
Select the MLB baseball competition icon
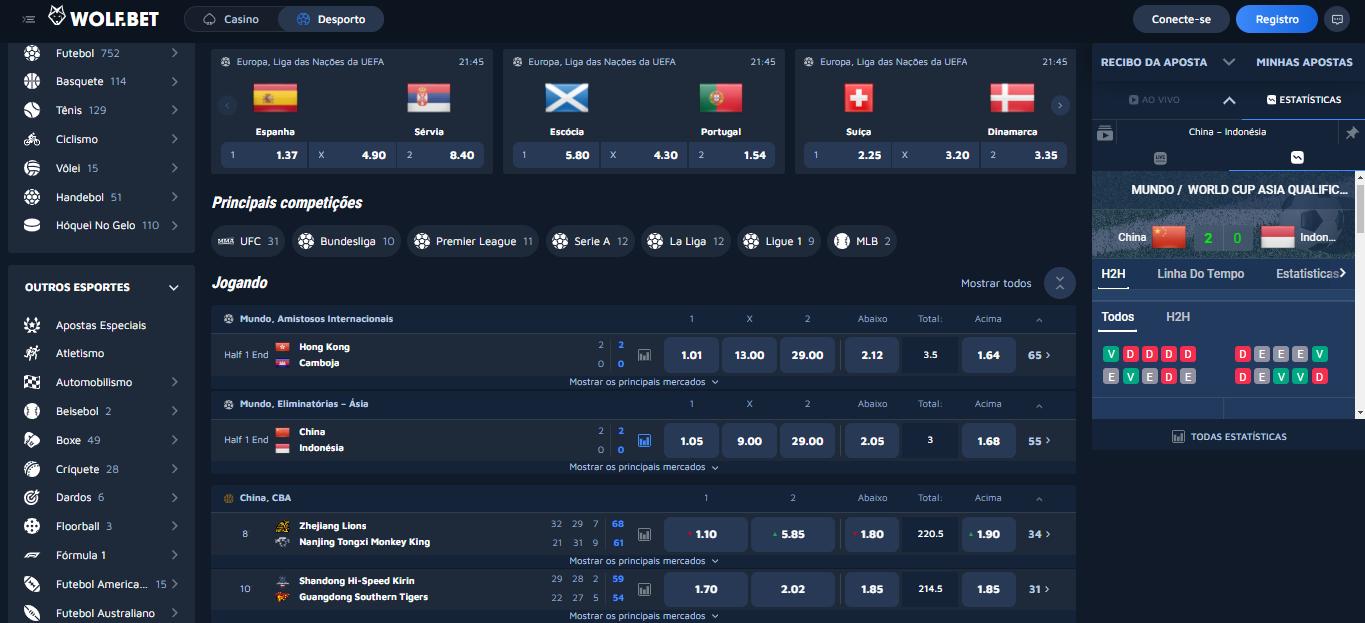coord(840,240)
